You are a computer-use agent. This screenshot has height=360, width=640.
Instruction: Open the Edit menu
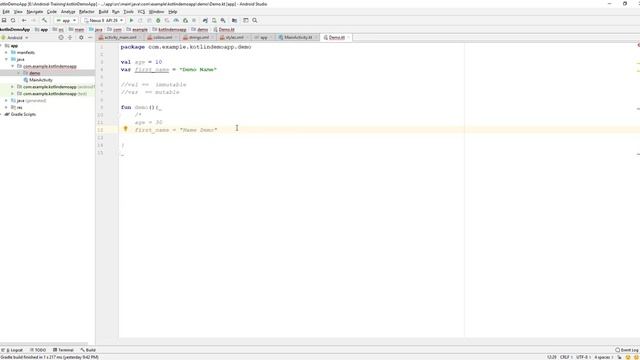5,12
